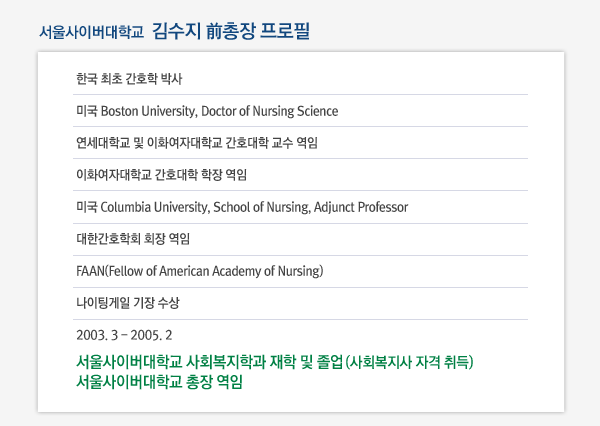This screenshot has height=426, width=600.
Task: Click the text 'School of Nursing'
Action: coord(262,207)
